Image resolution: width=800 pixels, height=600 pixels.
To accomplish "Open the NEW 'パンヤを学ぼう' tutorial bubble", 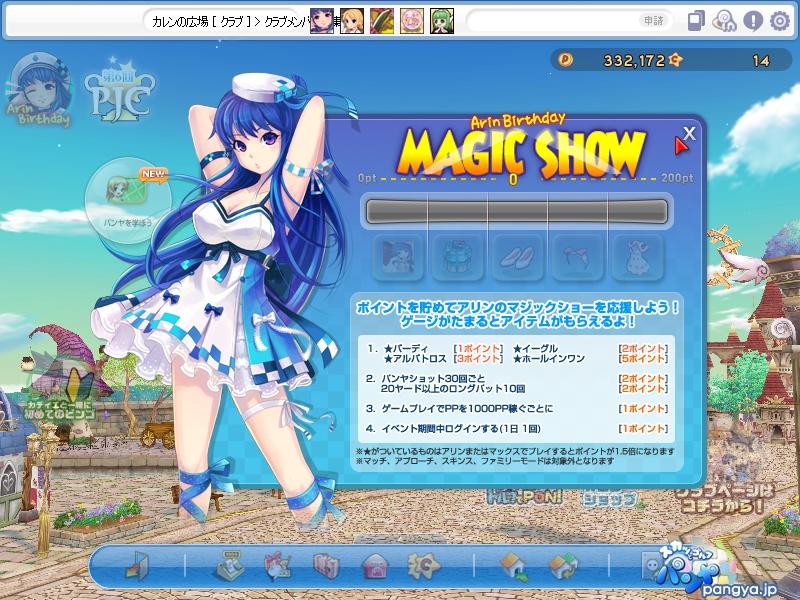I will 129,201.
